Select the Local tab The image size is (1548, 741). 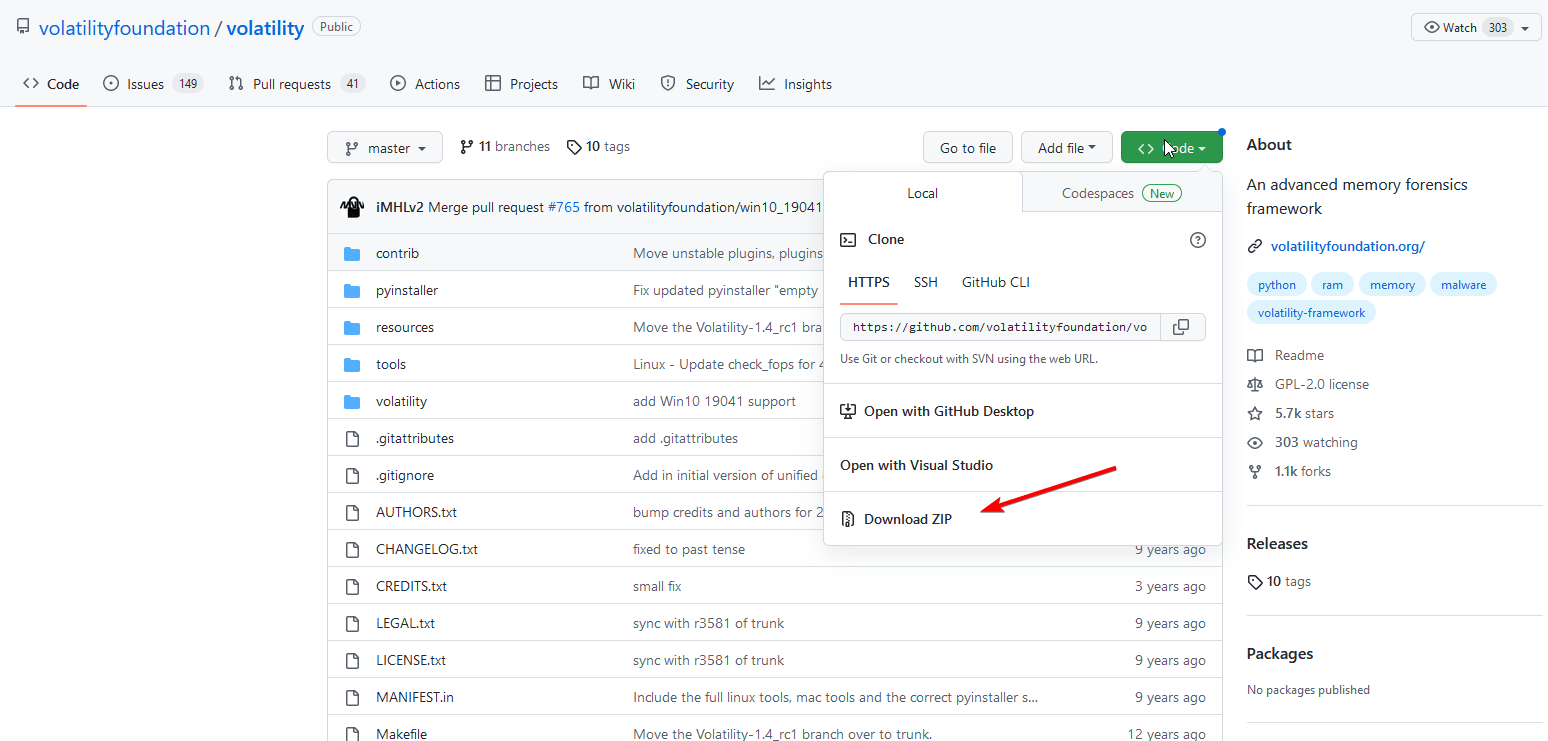pos(923,193)
